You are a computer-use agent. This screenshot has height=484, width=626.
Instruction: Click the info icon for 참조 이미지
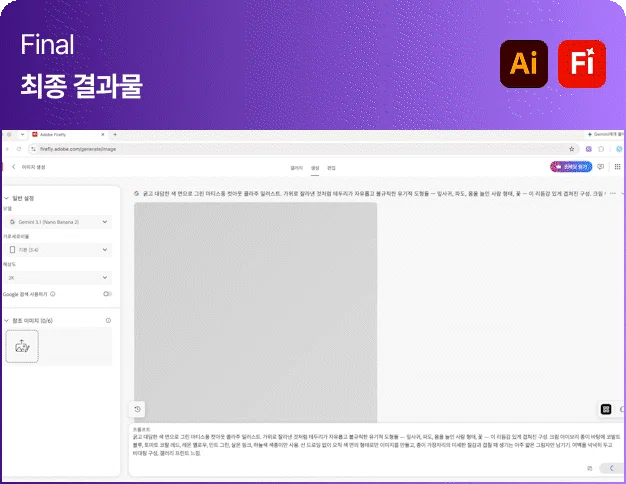[108, 321]
